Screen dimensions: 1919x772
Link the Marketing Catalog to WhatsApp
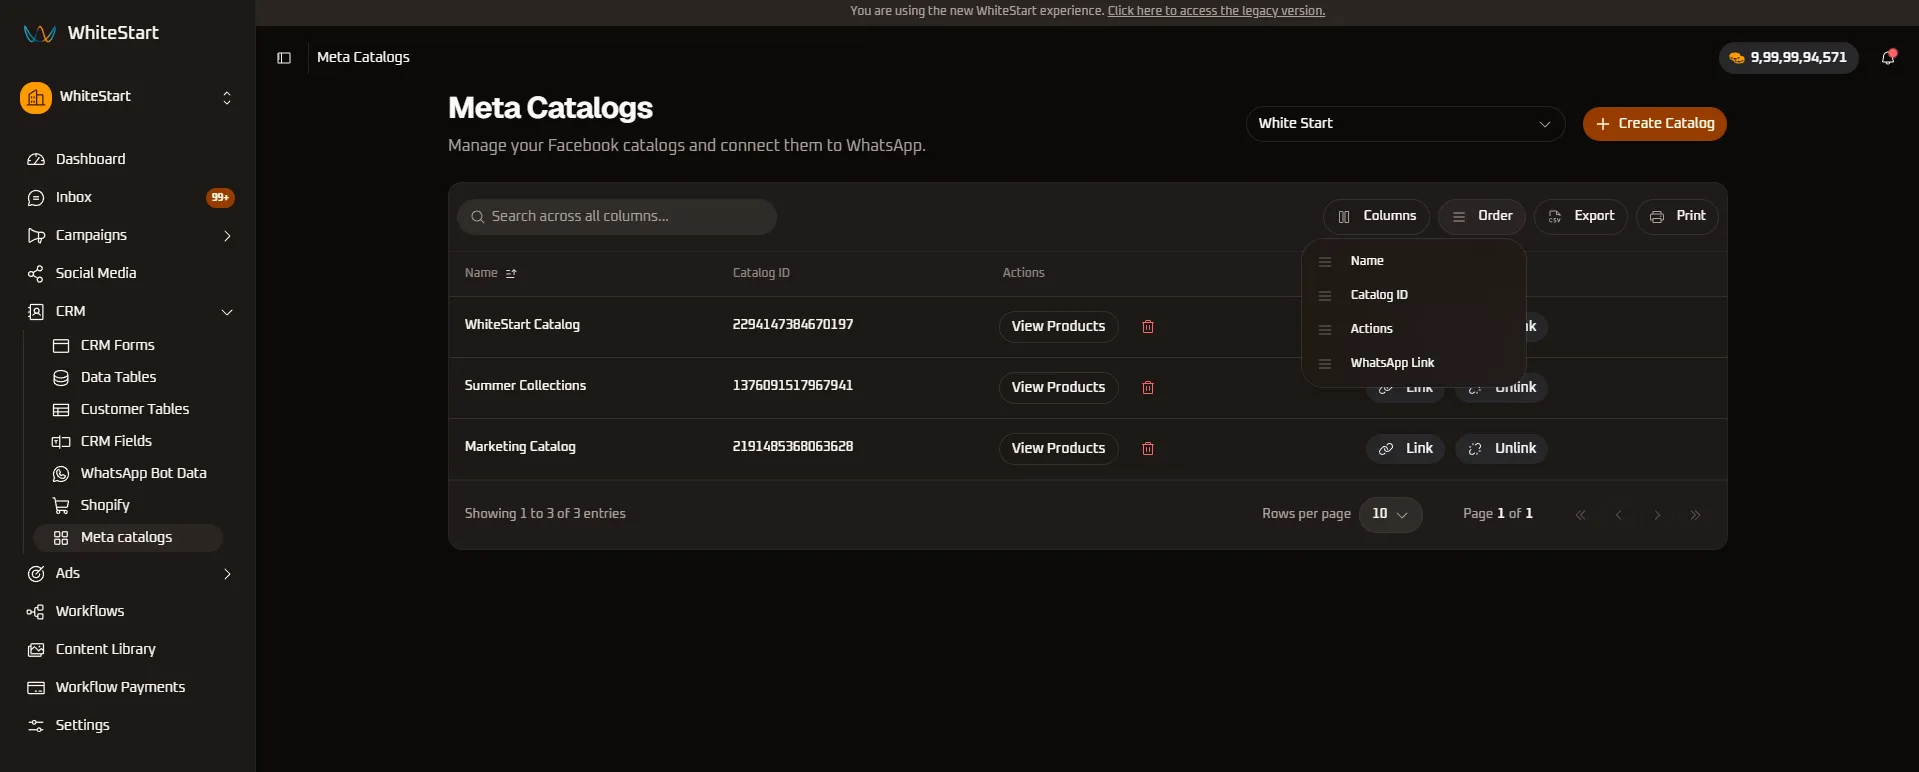(1405, 449)
